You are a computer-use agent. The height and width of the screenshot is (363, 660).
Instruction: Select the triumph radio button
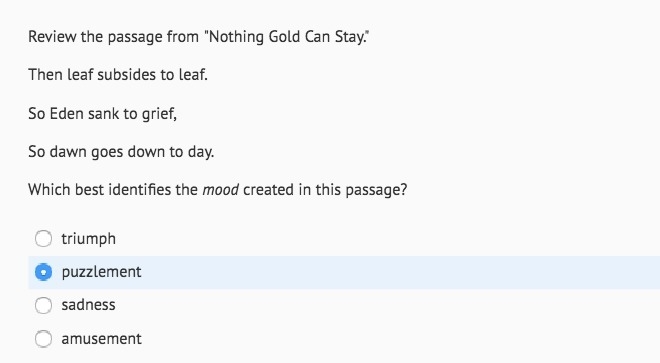click(x=43, y=238)
